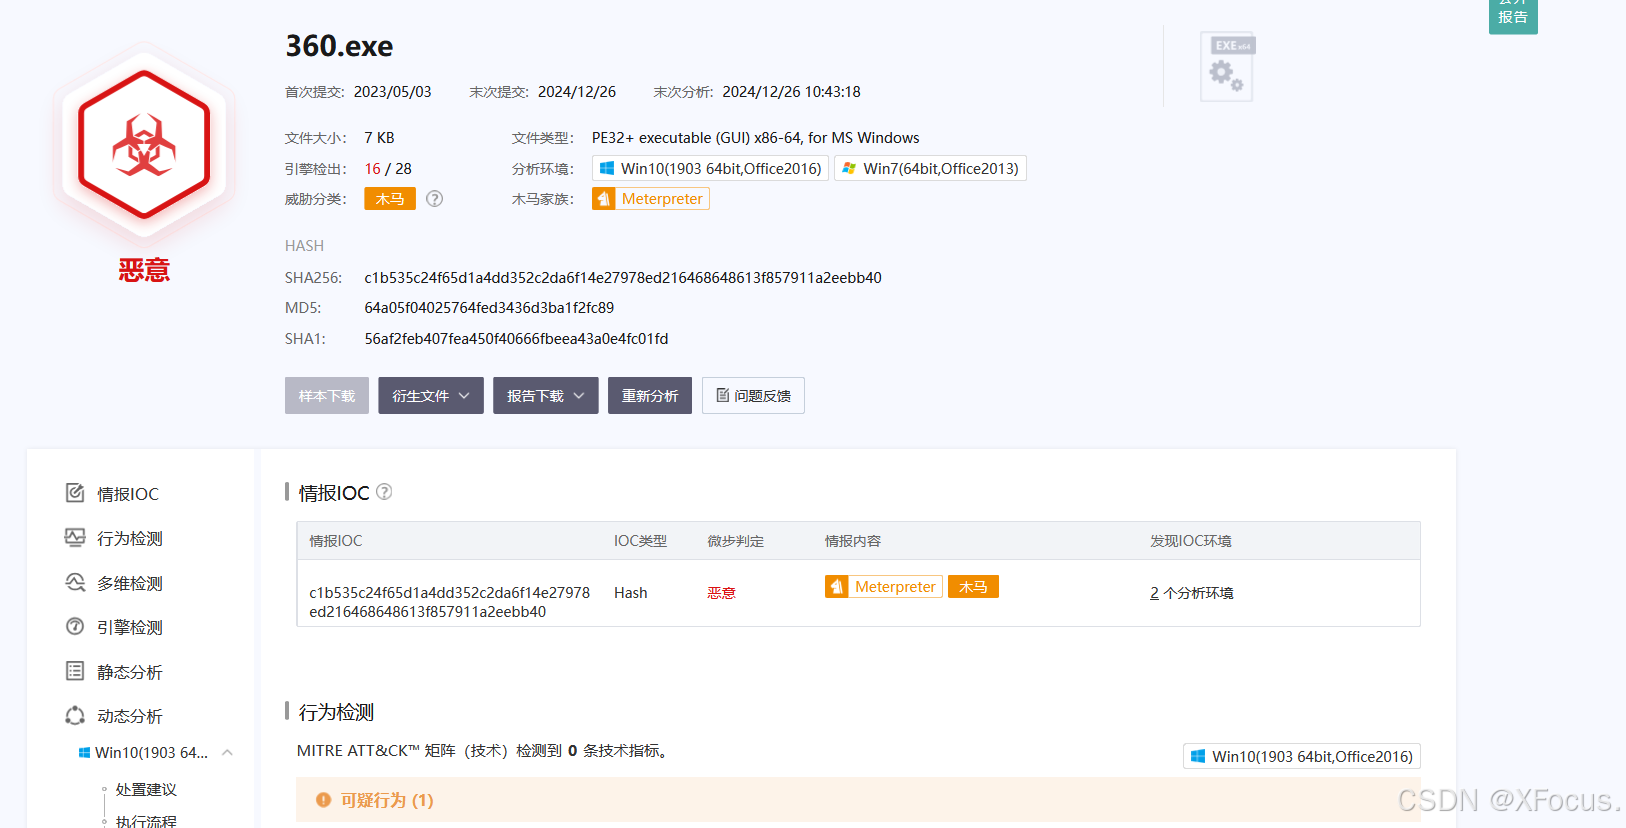Go to 情报IOC in the sidebar
The image size is (1626, 828).
coord(128,494)
